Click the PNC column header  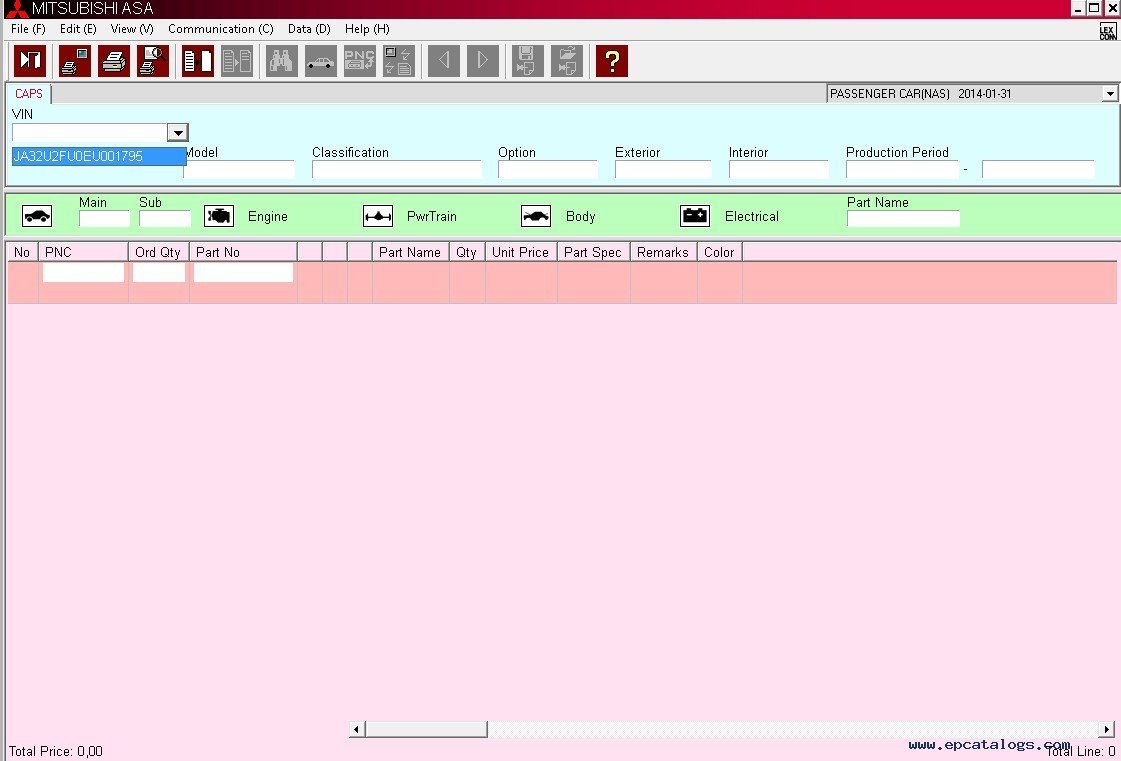(84, 252)
